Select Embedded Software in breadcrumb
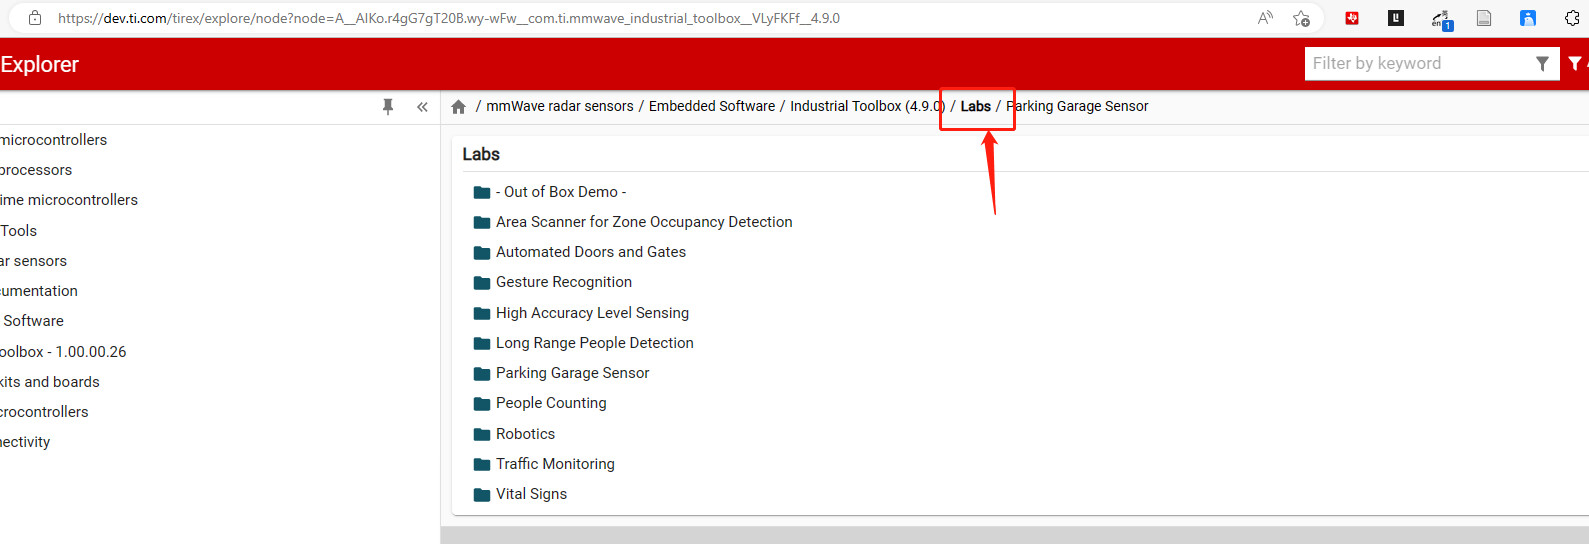Screen dimensions: 1589x544 pos(712,106)
